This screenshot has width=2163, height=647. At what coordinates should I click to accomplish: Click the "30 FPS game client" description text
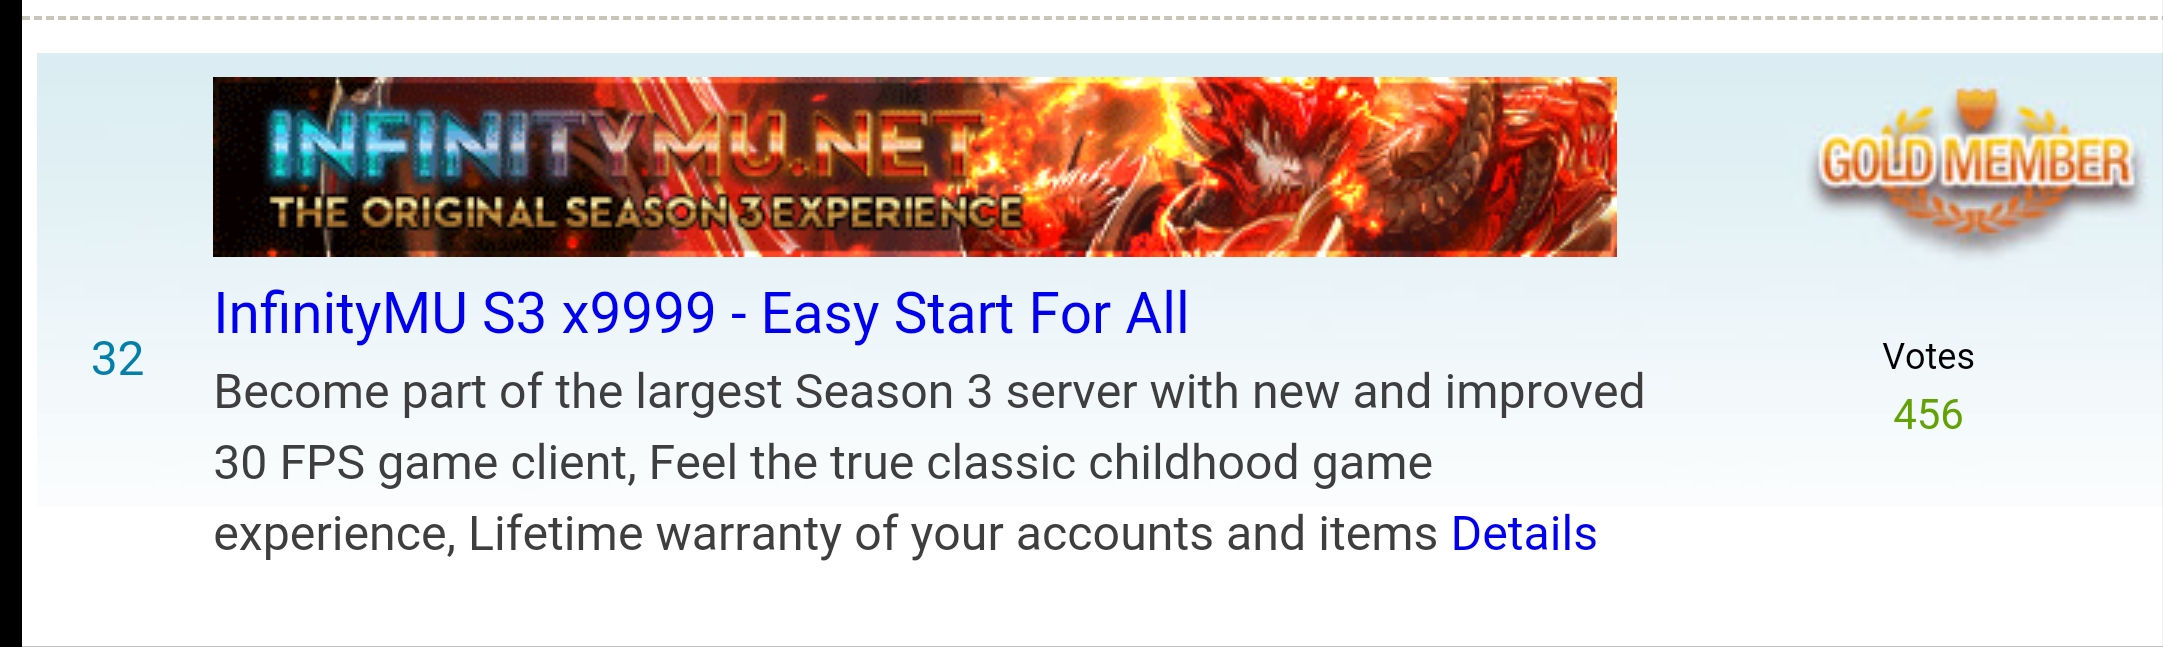[424, 463]
